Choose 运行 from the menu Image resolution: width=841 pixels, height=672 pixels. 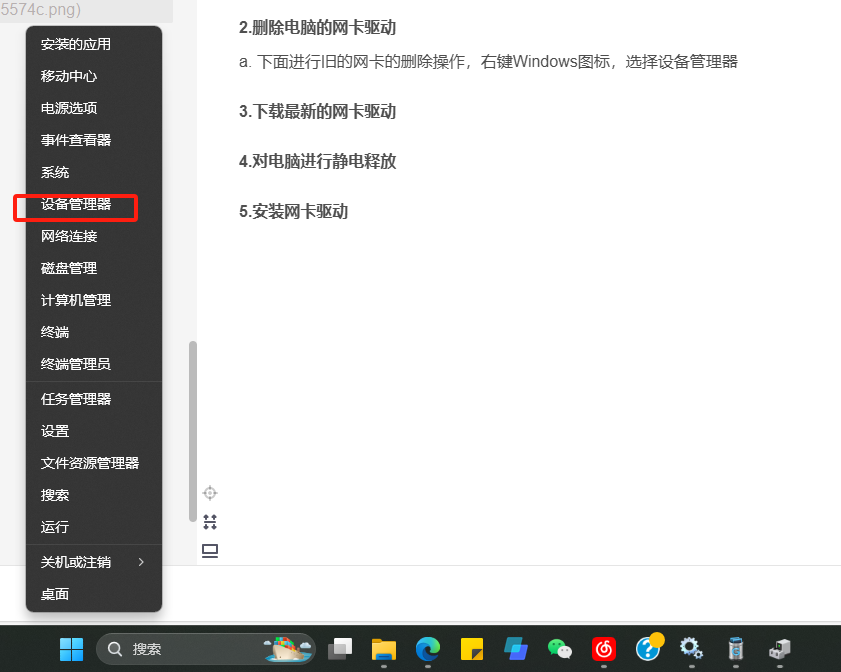click(x=94, y=527)
